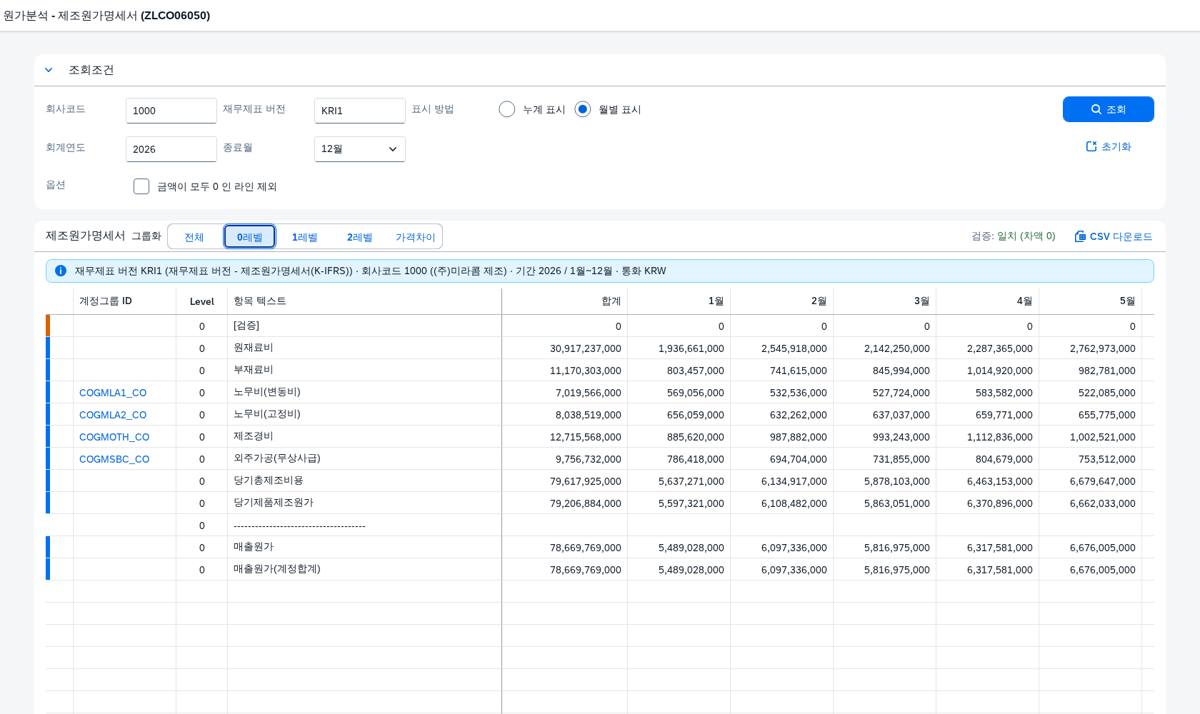Click the 조회 search button
This screenshot has height=714, width=1200.
coord(1108,109)
